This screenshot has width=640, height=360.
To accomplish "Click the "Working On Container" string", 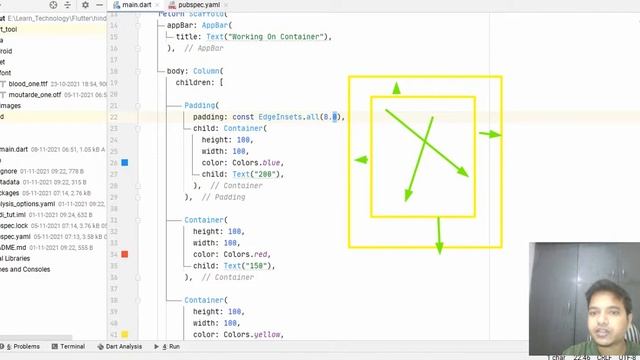I will tap(276, 37).
